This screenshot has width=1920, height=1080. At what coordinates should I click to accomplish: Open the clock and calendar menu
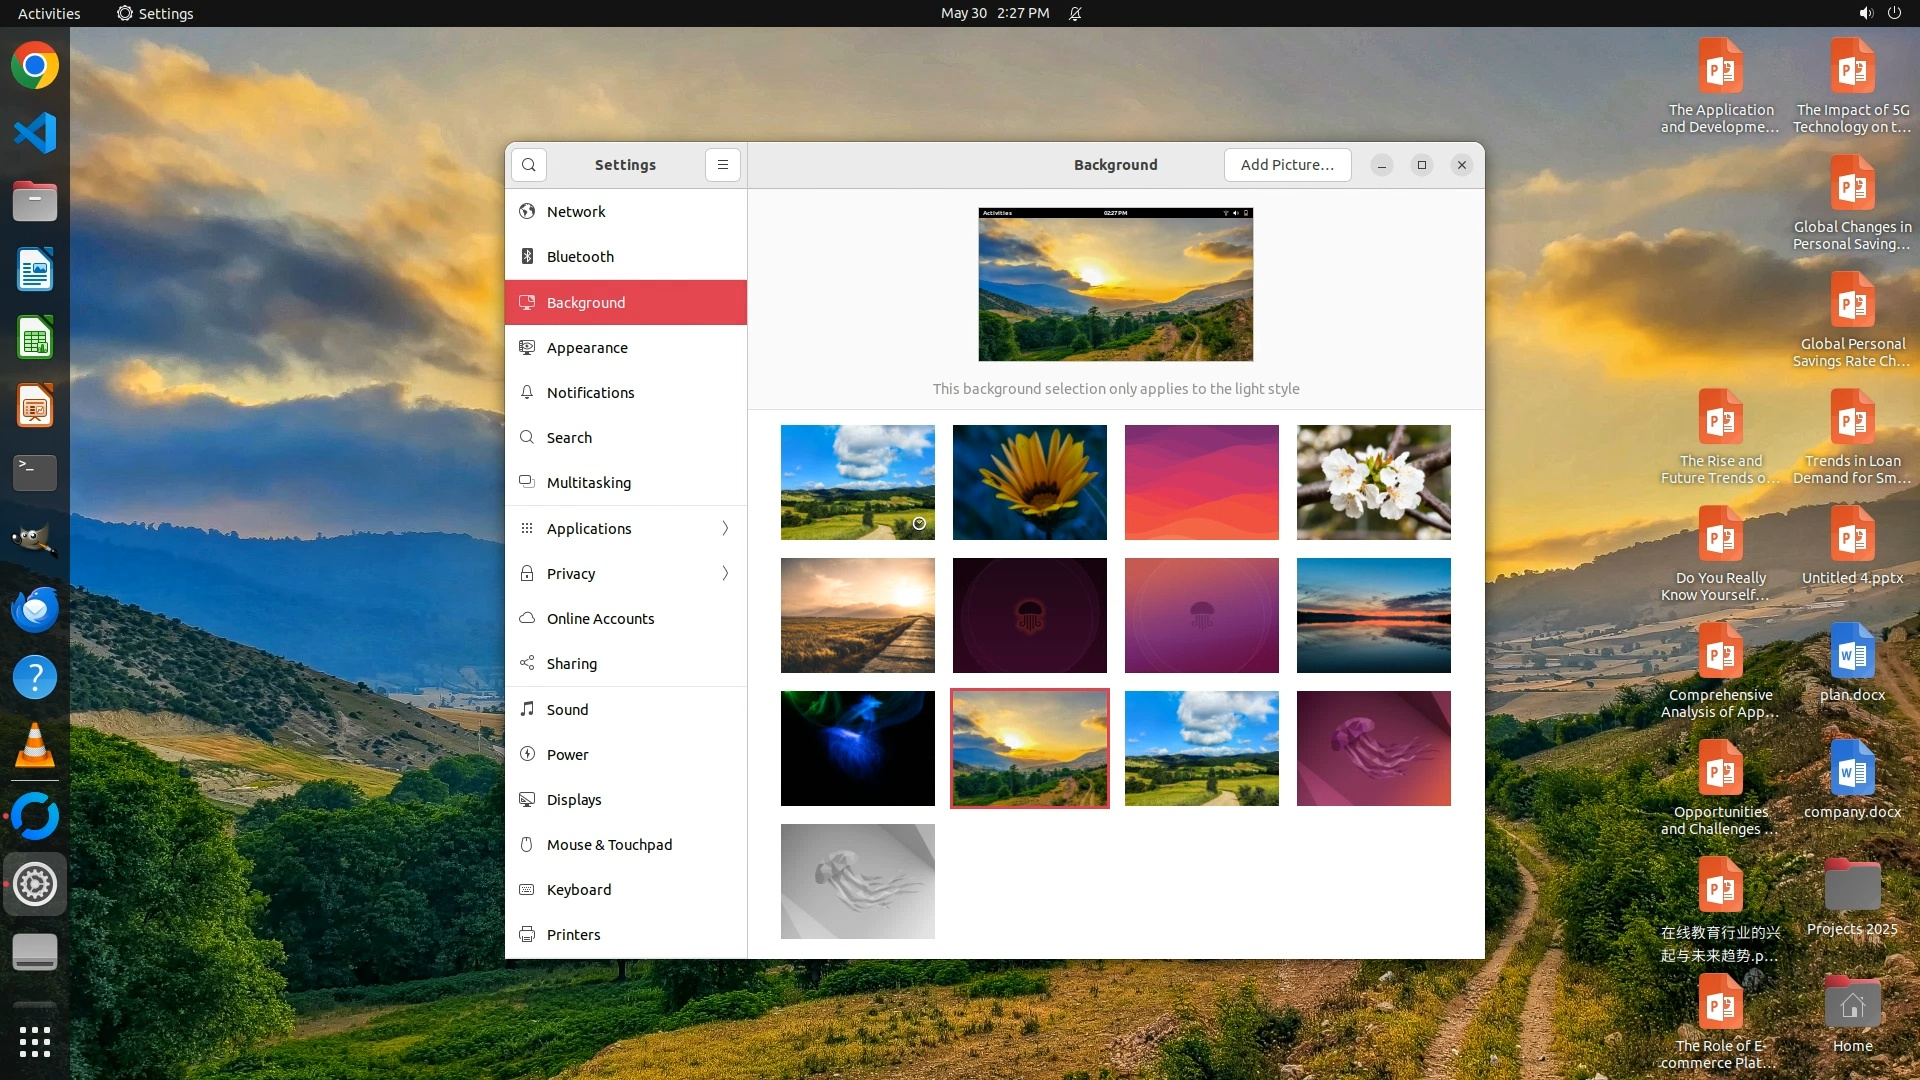click(994, 13)
